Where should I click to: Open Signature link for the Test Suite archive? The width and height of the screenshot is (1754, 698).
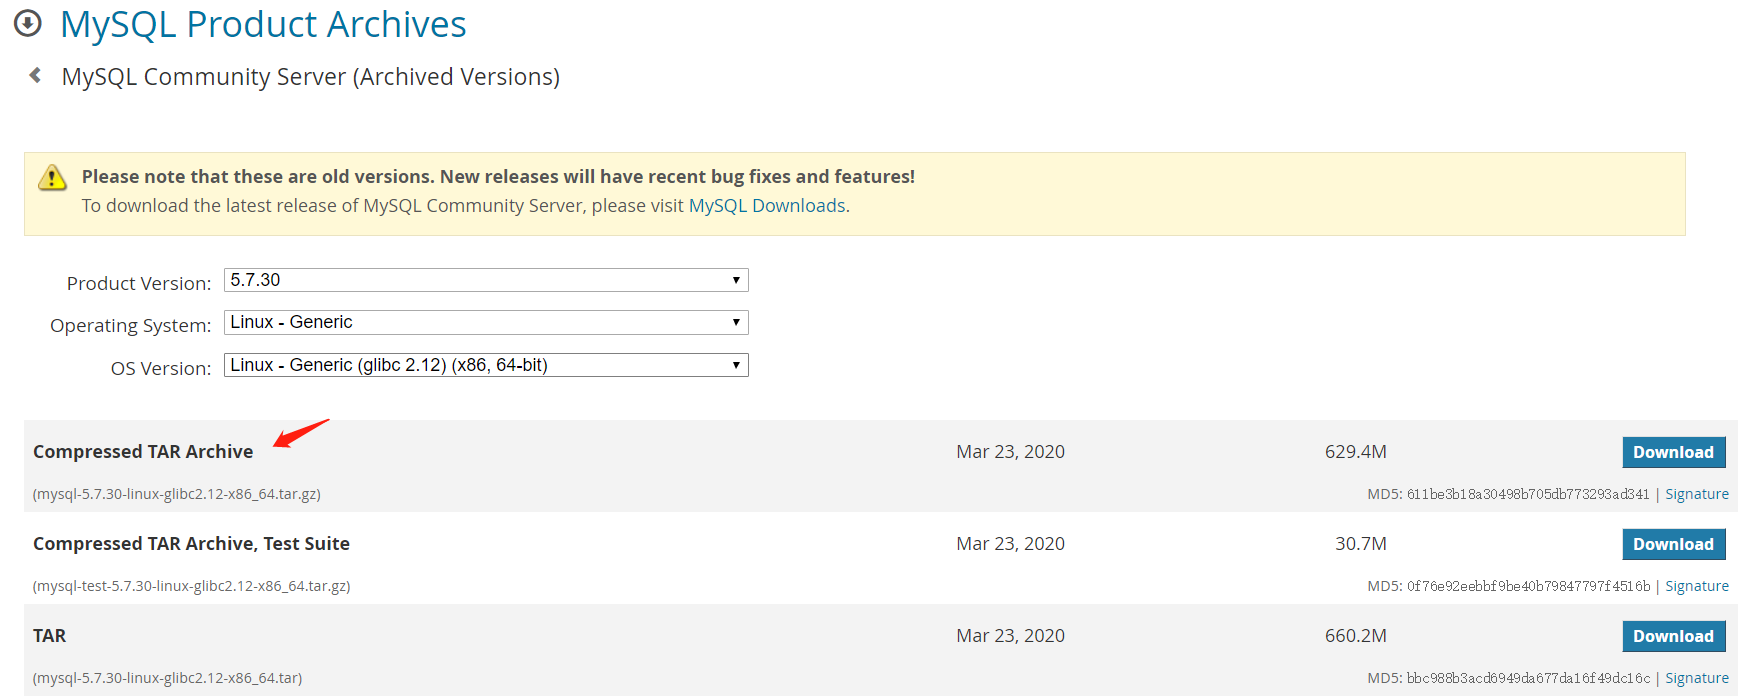1696,586
